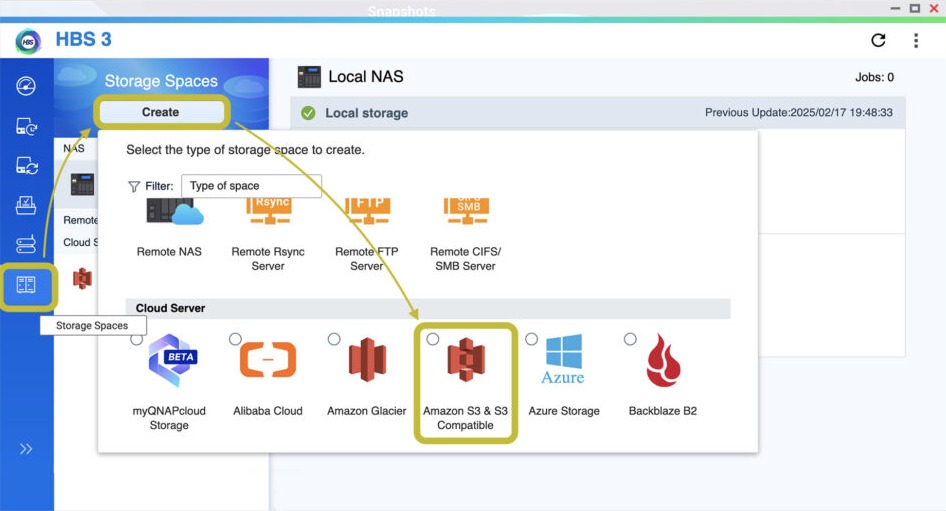Viewport: 946px width, 511px height.
Task: Close the HBS 3 window
Action: [x=934, y=8]
